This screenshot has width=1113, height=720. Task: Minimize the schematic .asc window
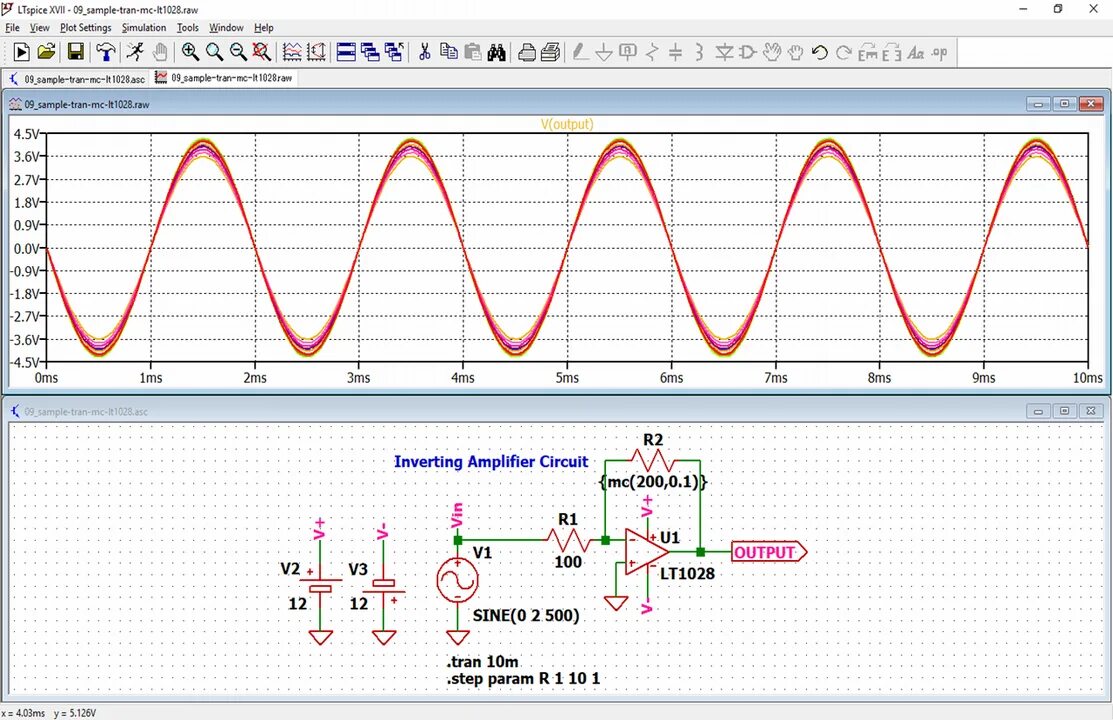pos(1038,411)
